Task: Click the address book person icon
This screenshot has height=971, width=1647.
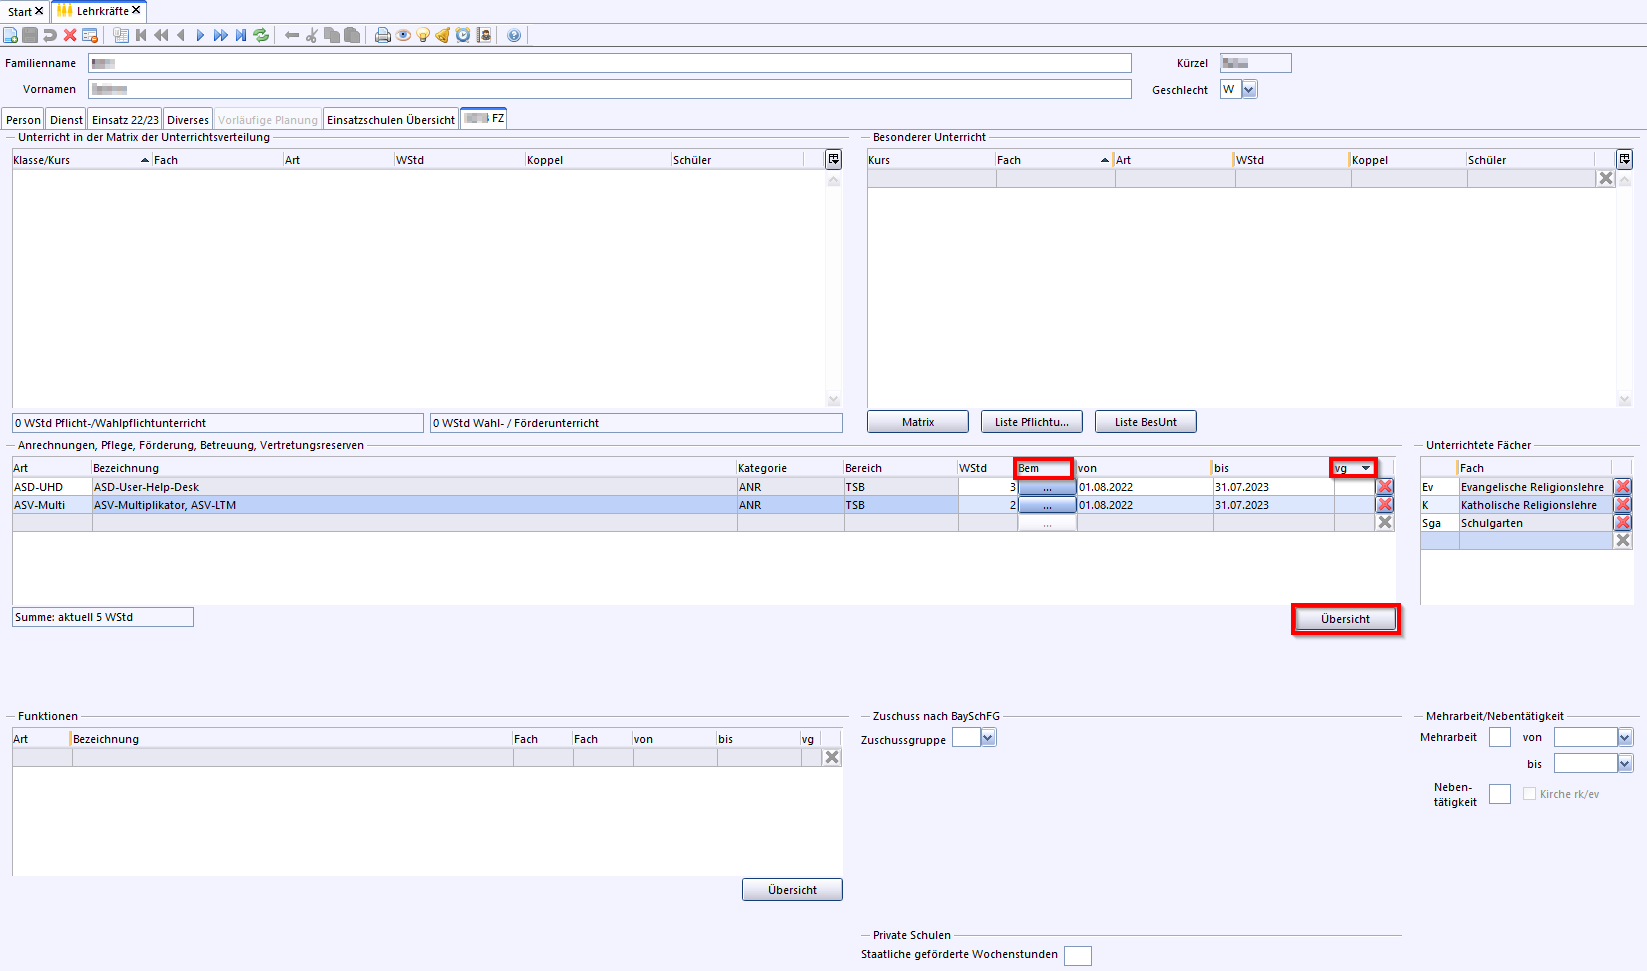Action: click(484, 35)
